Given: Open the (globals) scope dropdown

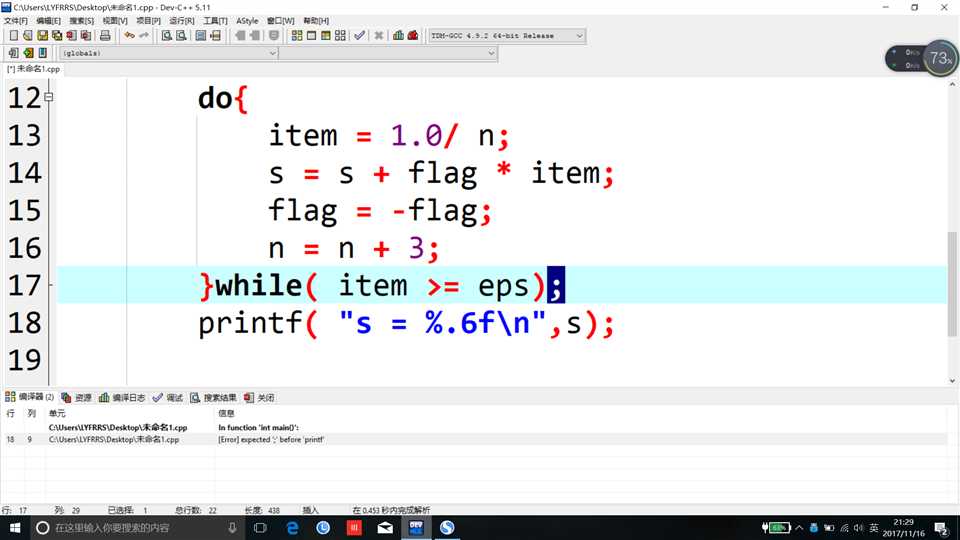Looking at the screenshot, I should pos(169,53).
